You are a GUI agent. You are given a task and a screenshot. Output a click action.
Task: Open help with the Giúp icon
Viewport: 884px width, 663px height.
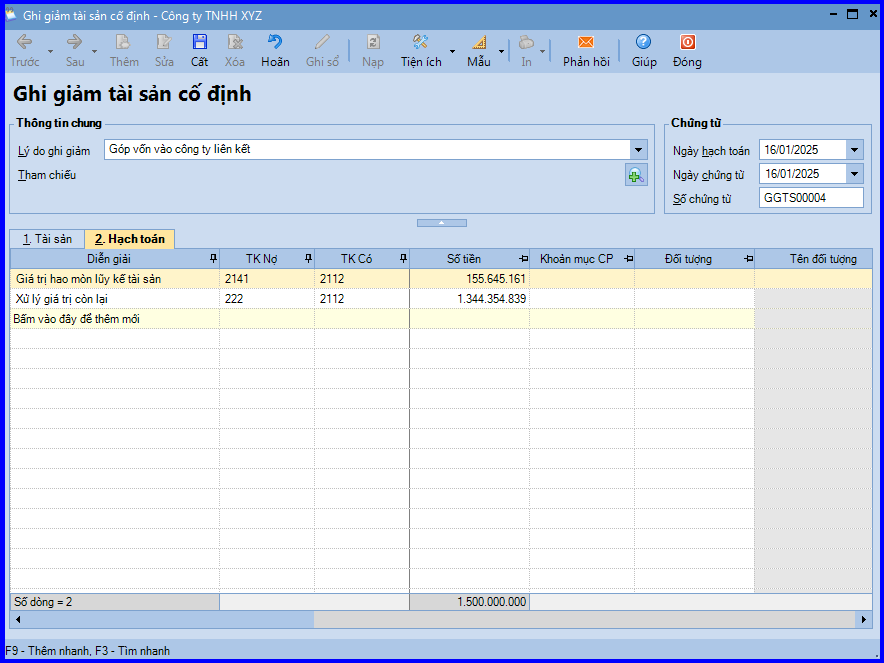coord(644,43)
